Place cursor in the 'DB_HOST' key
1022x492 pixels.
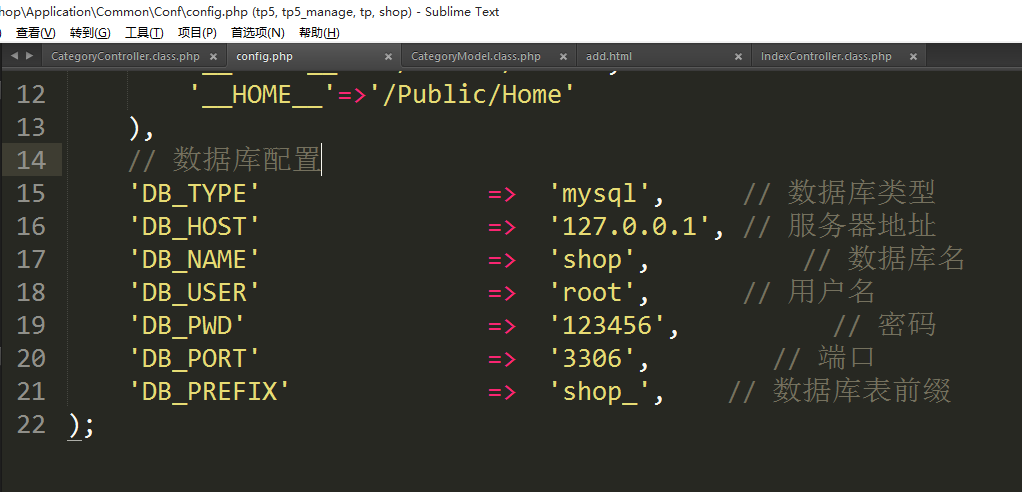tap(195, 226)
